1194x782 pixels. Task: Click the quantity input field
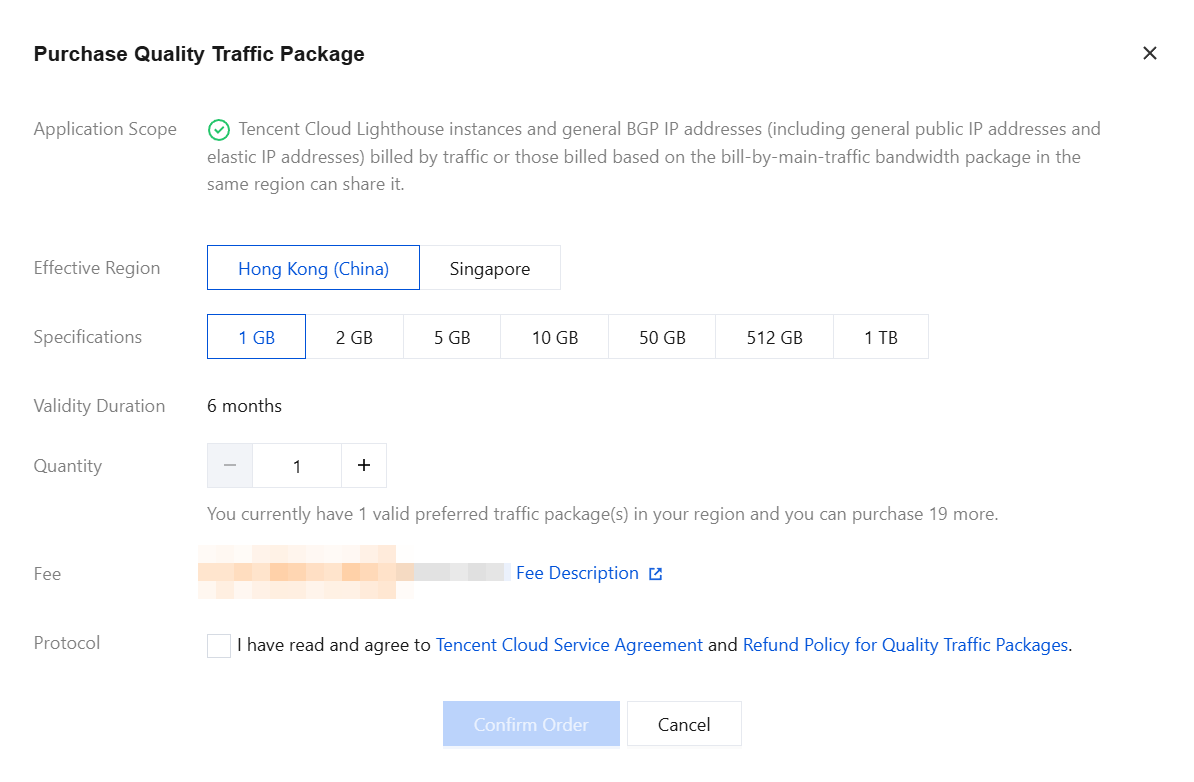point(297,465)
